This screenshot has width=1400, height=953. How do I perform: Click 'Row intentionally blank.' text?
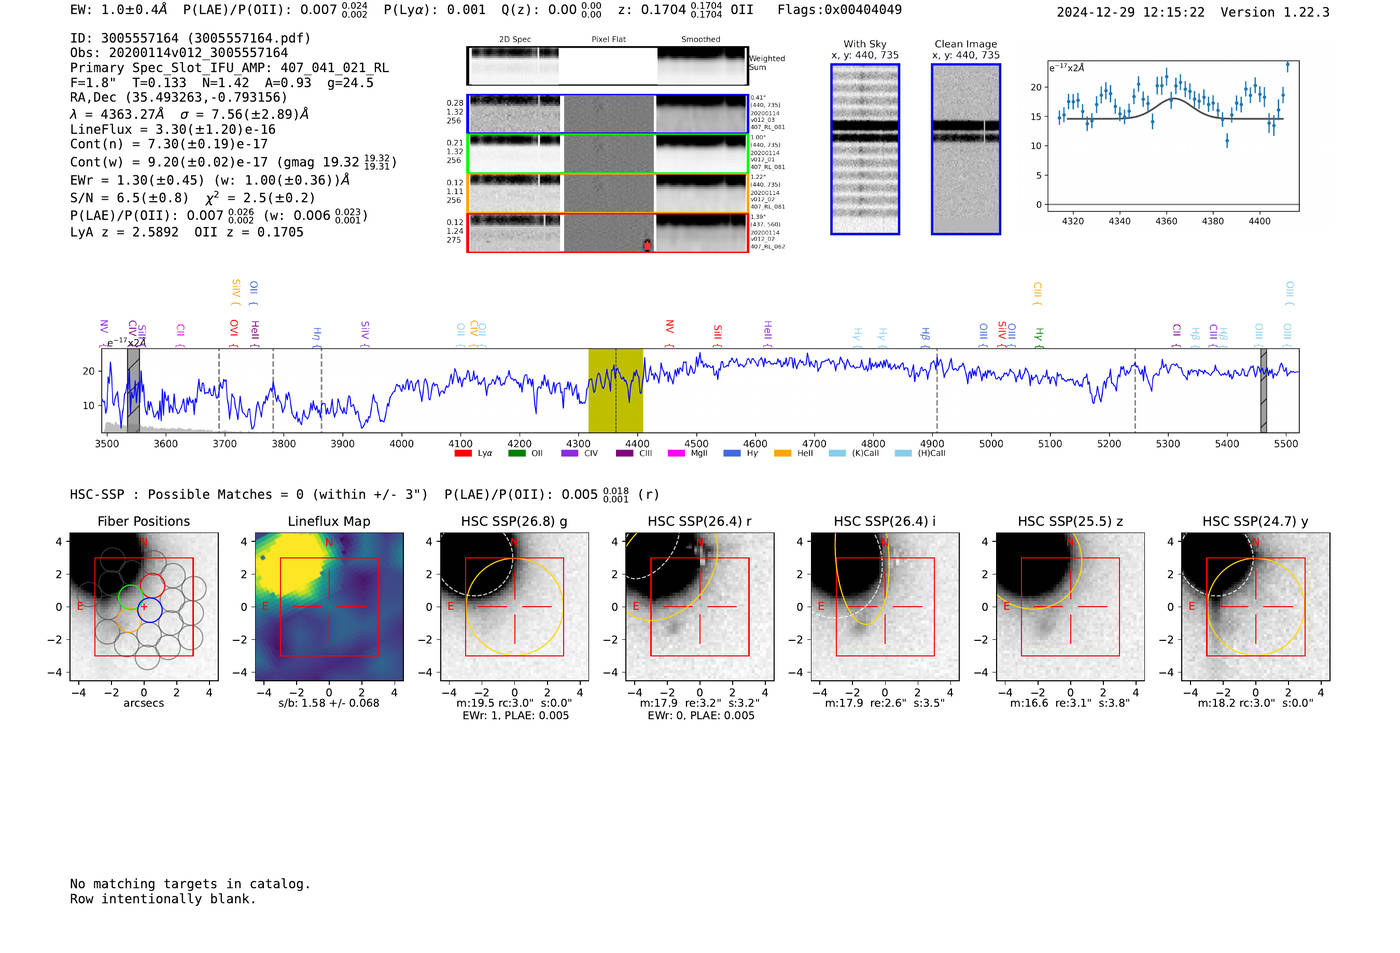coord(163,899)
